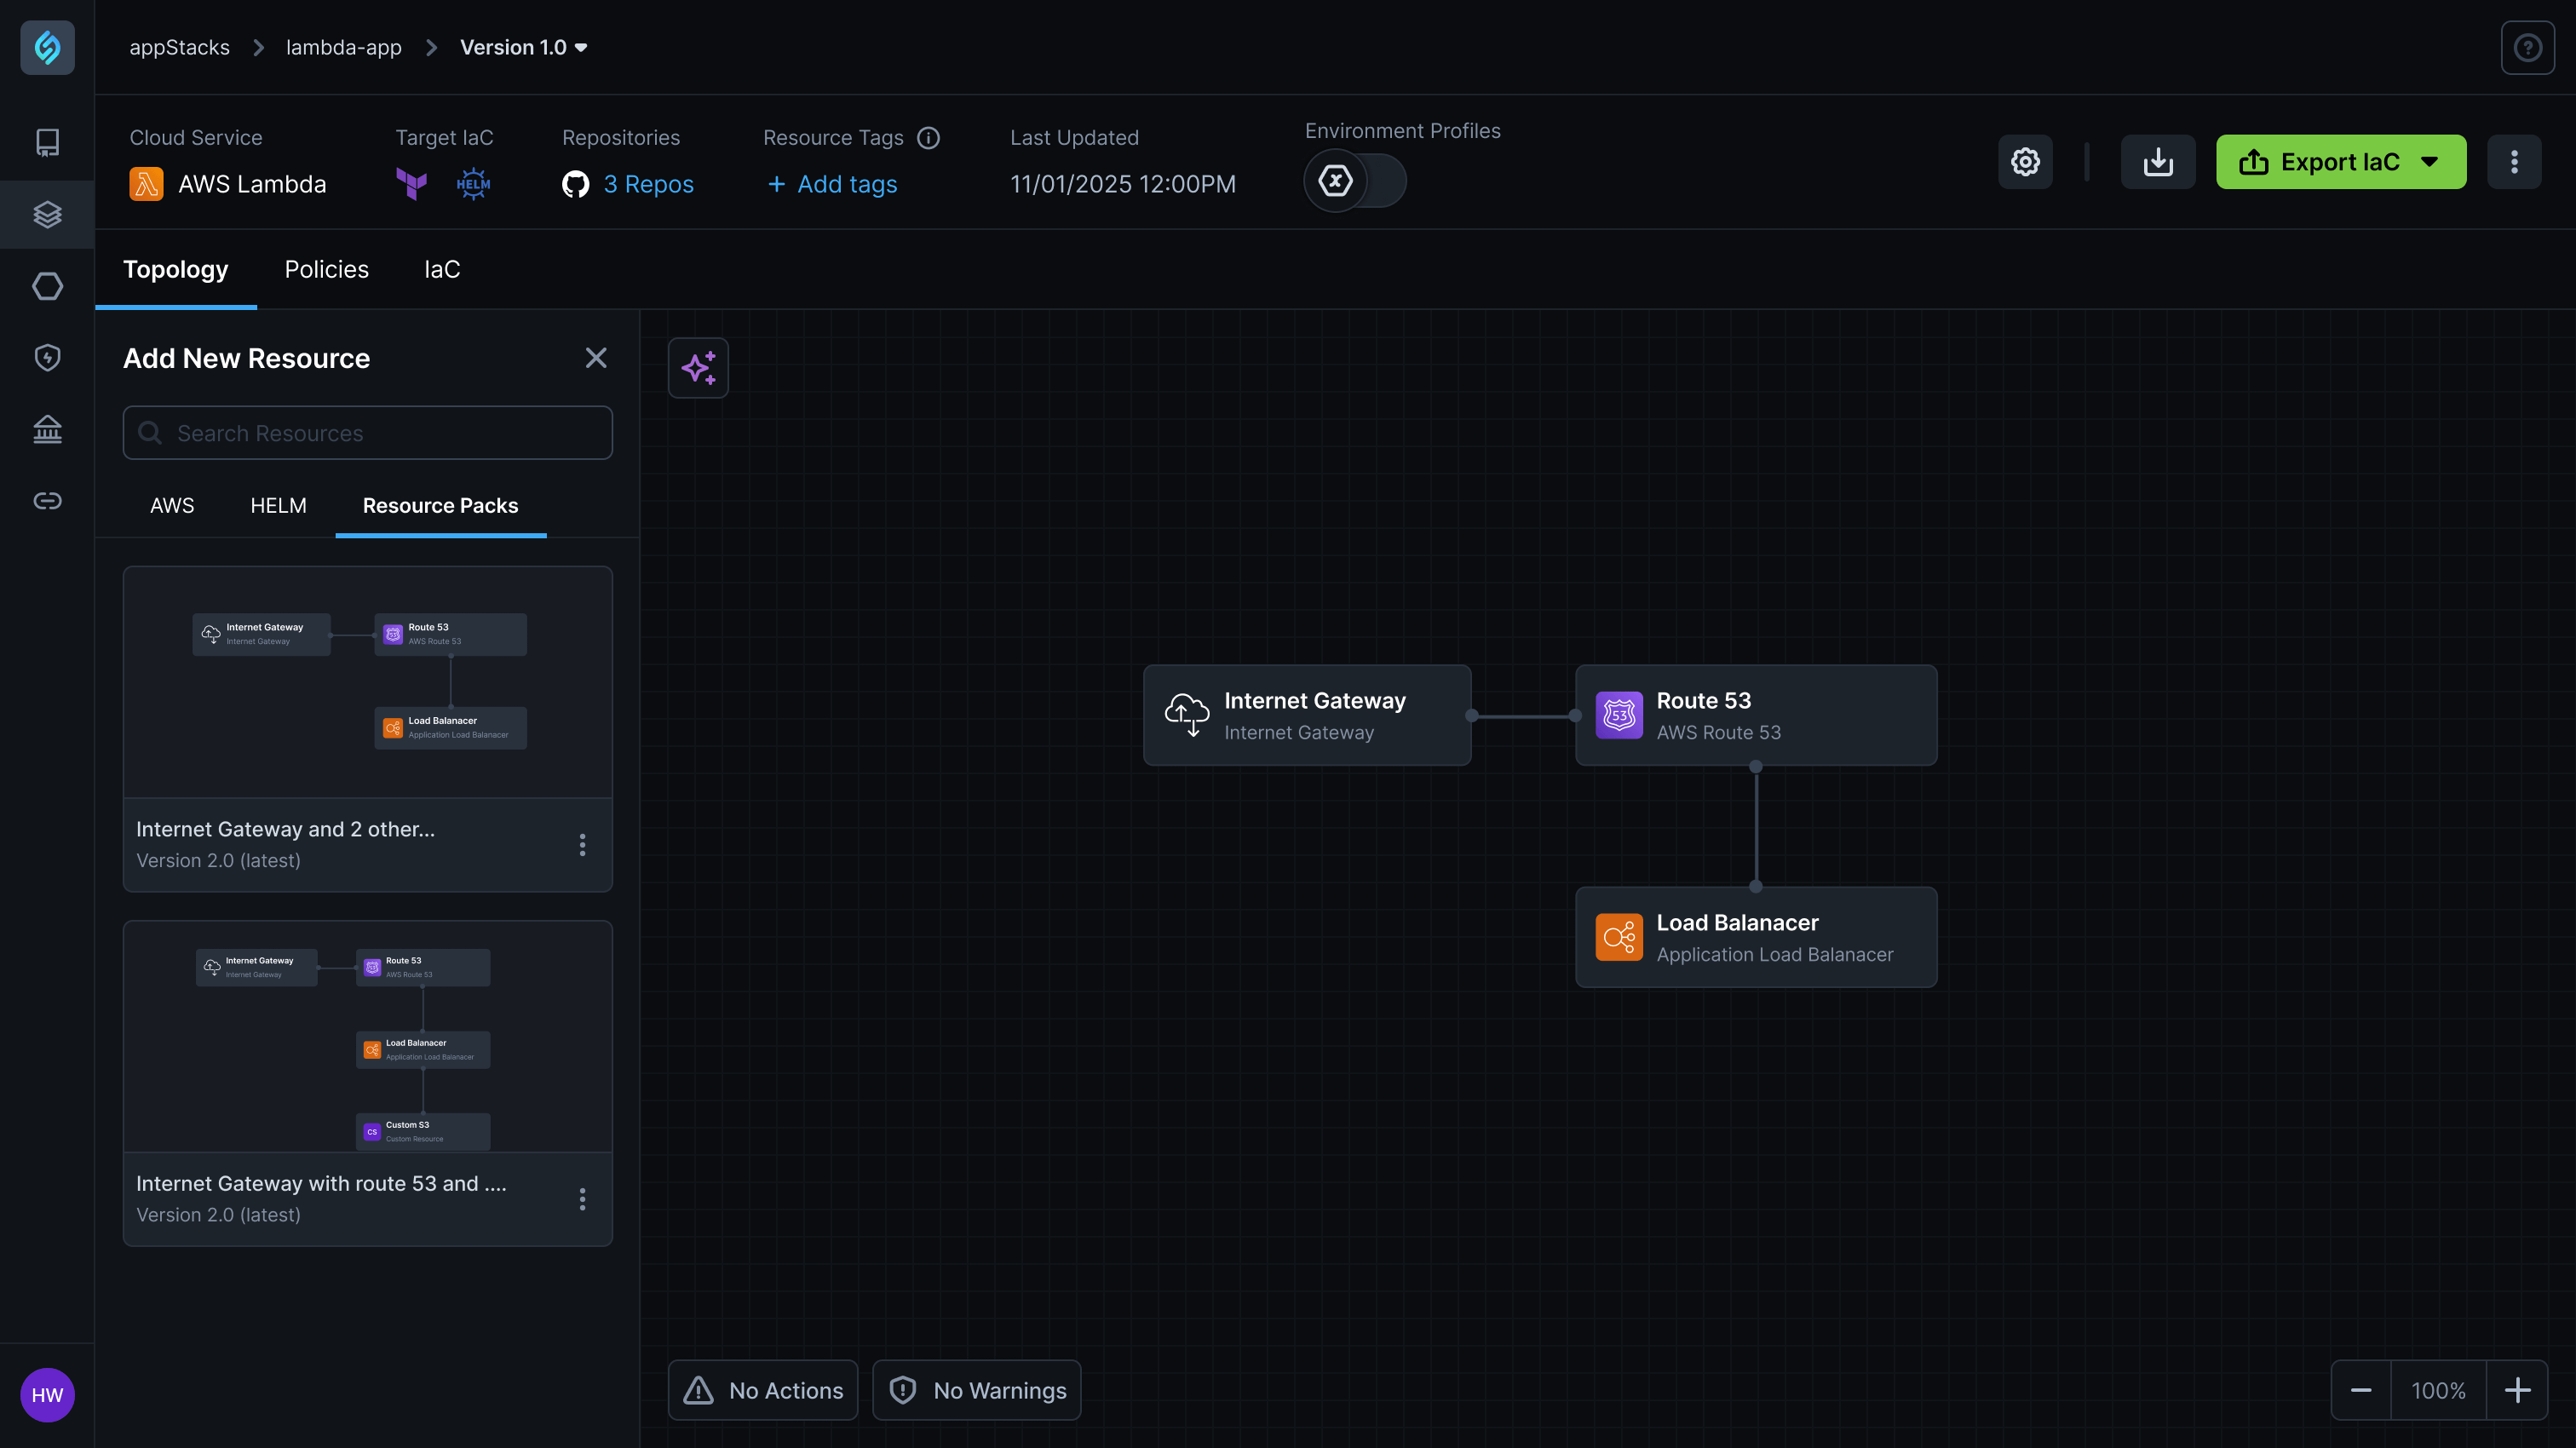Click the AI sparkle assistant button
2576x1448 pixels.
[x=698, y=368]
